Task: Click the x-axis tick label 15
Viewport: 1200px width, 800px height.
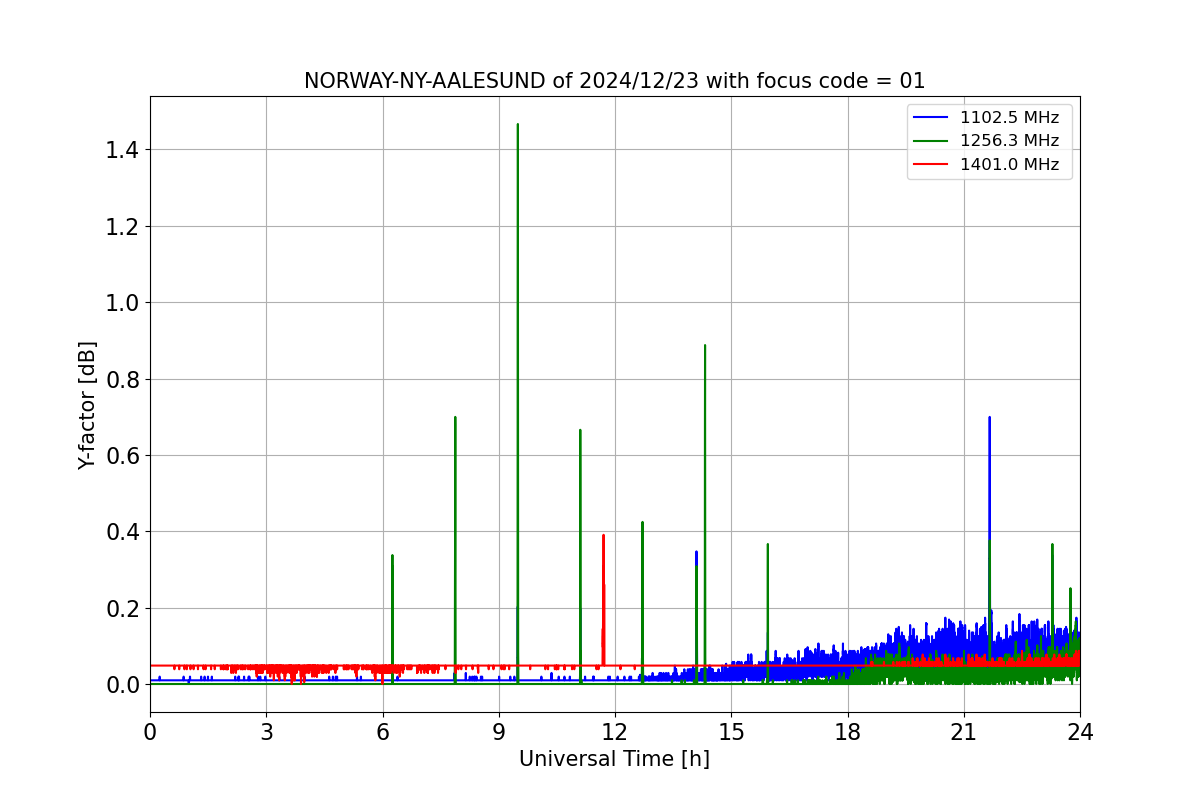Action: [x=731, y=732]
